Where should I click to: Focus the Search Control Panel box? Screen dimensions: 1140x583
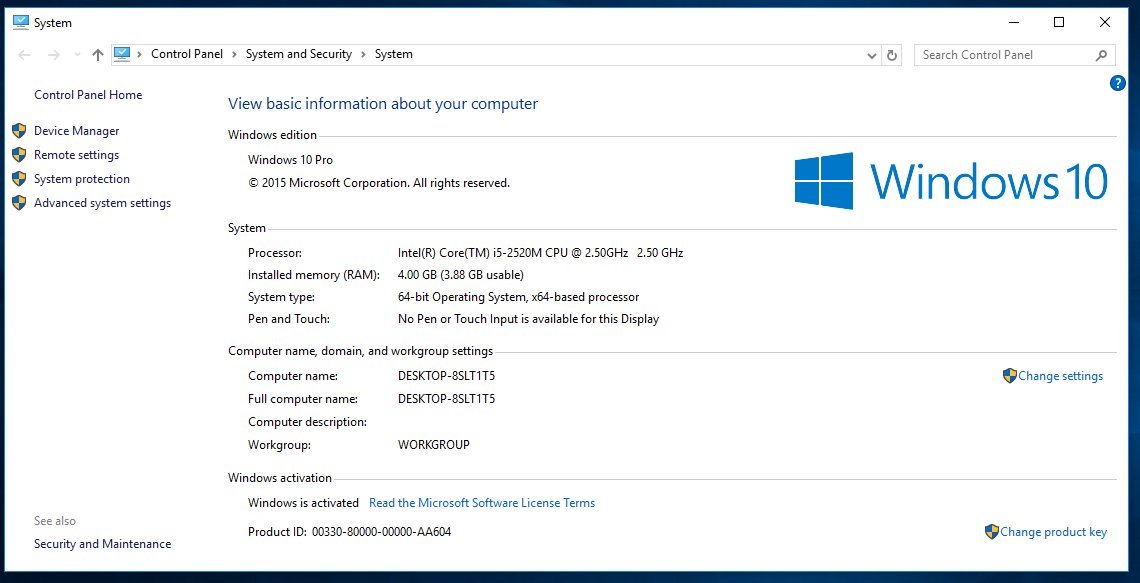[x=1014, y=55]
